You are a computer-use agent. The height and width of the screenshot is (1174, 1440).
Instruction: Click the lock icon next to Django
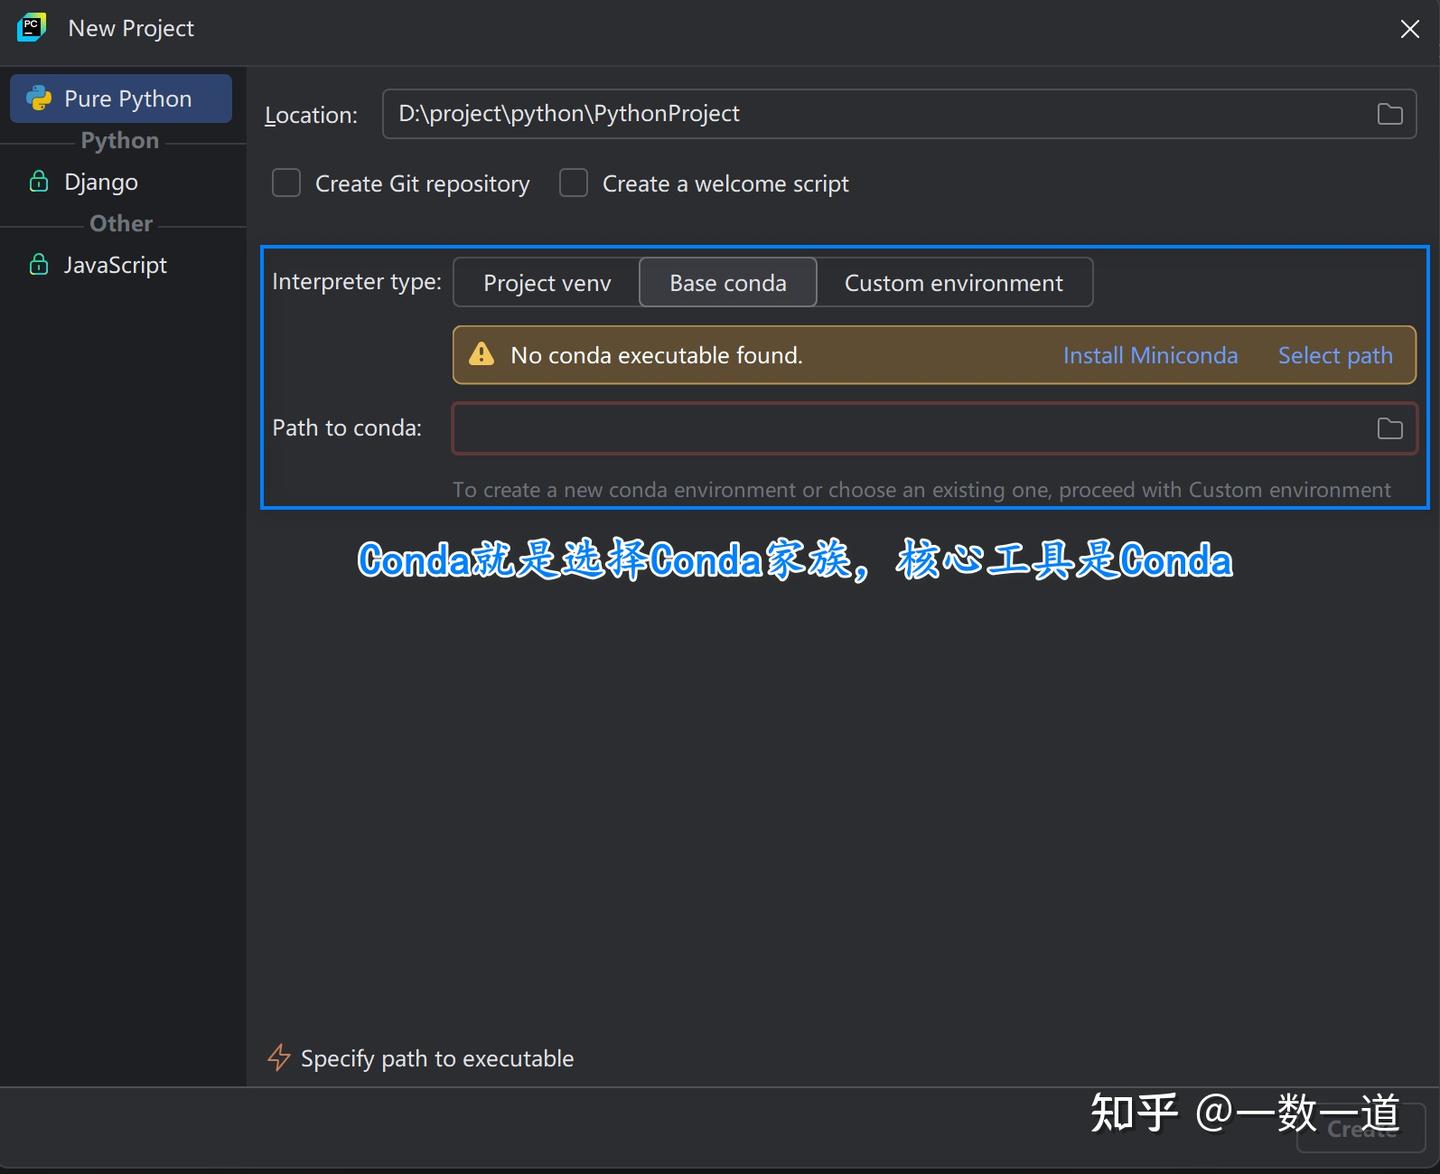coord(39,181)
